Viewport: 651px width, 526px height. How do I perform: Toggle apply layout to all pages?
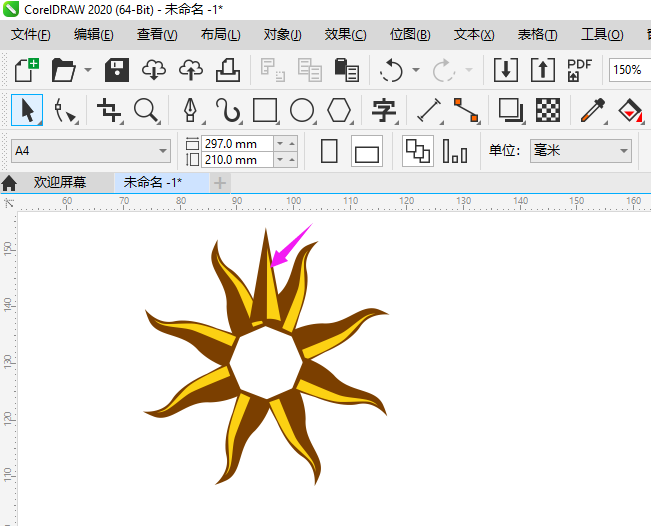[x=418, y=151]
